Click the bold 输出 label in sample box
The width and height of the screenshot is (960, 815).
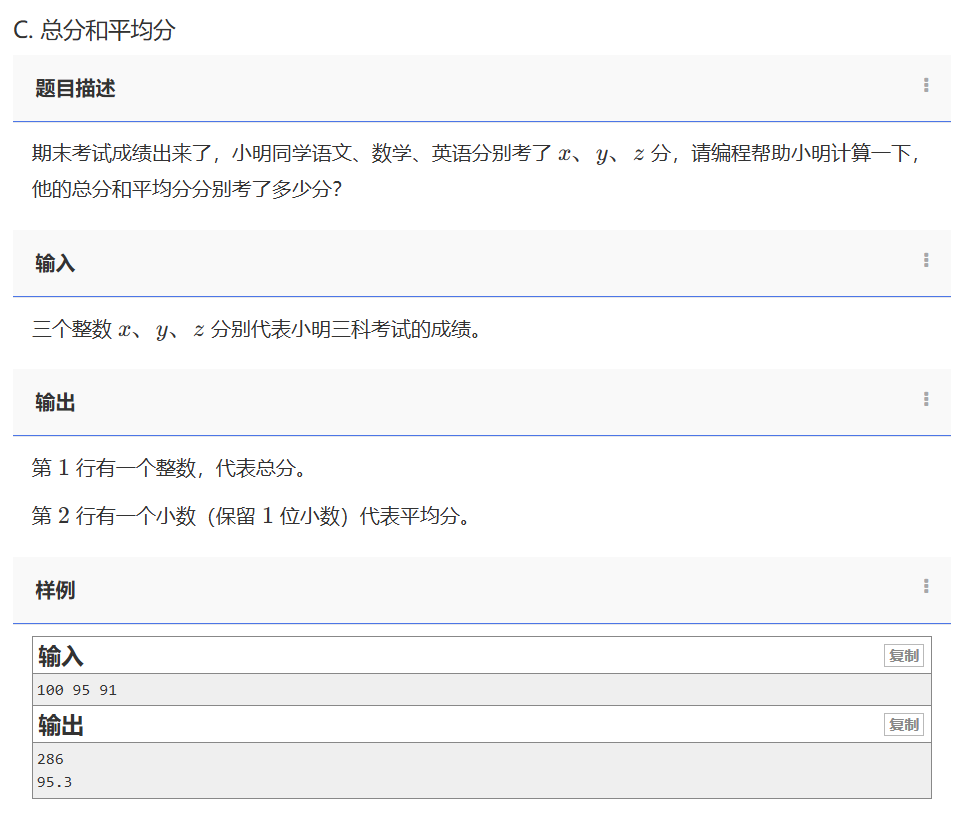(x=61, y=726)
